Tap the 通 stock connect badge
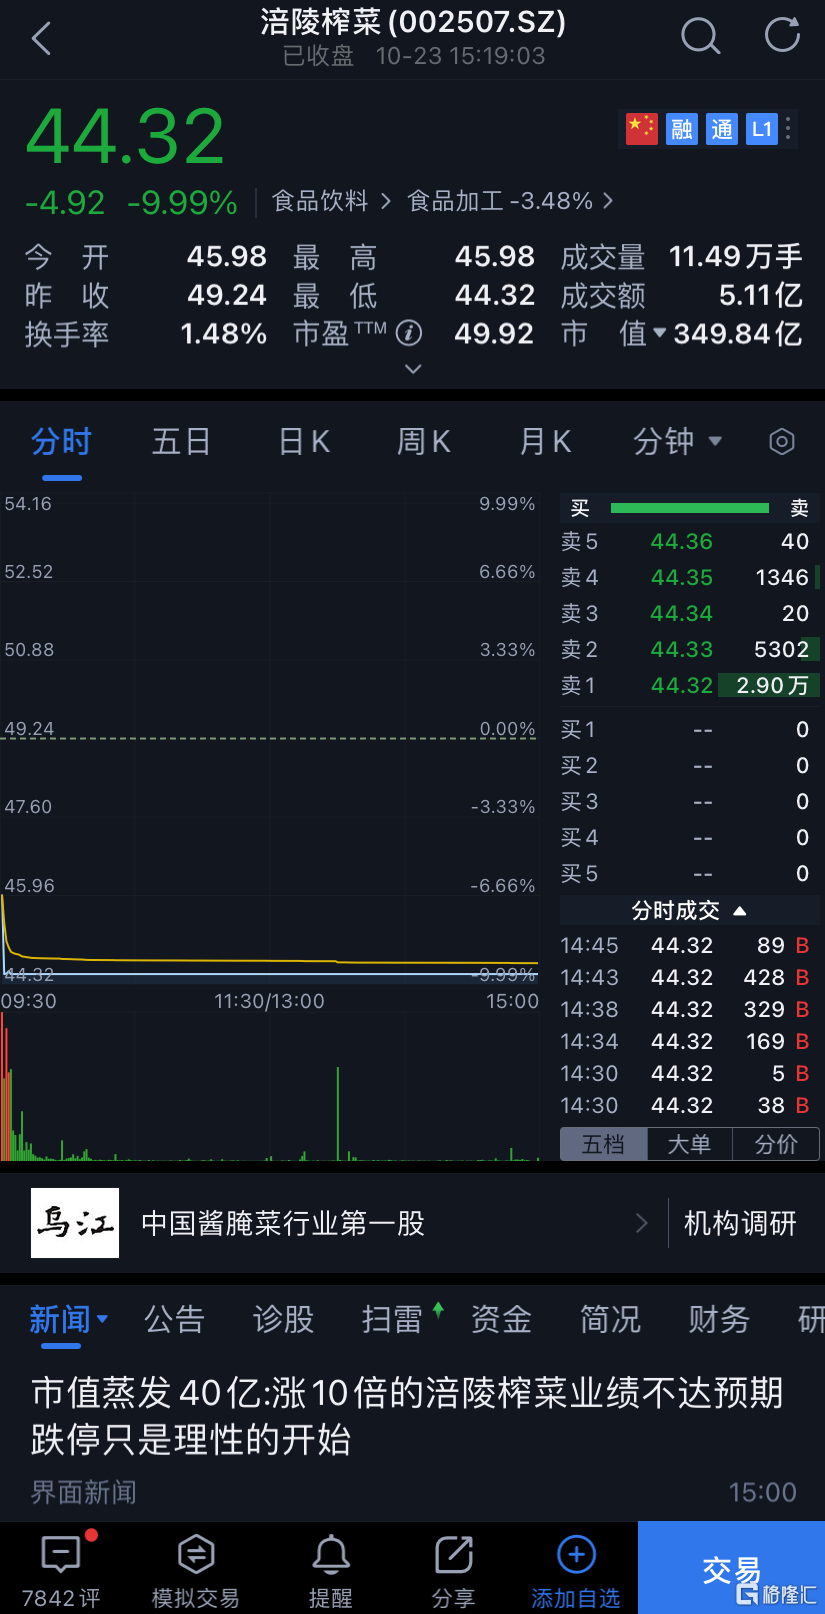 [x=722, y=128]
